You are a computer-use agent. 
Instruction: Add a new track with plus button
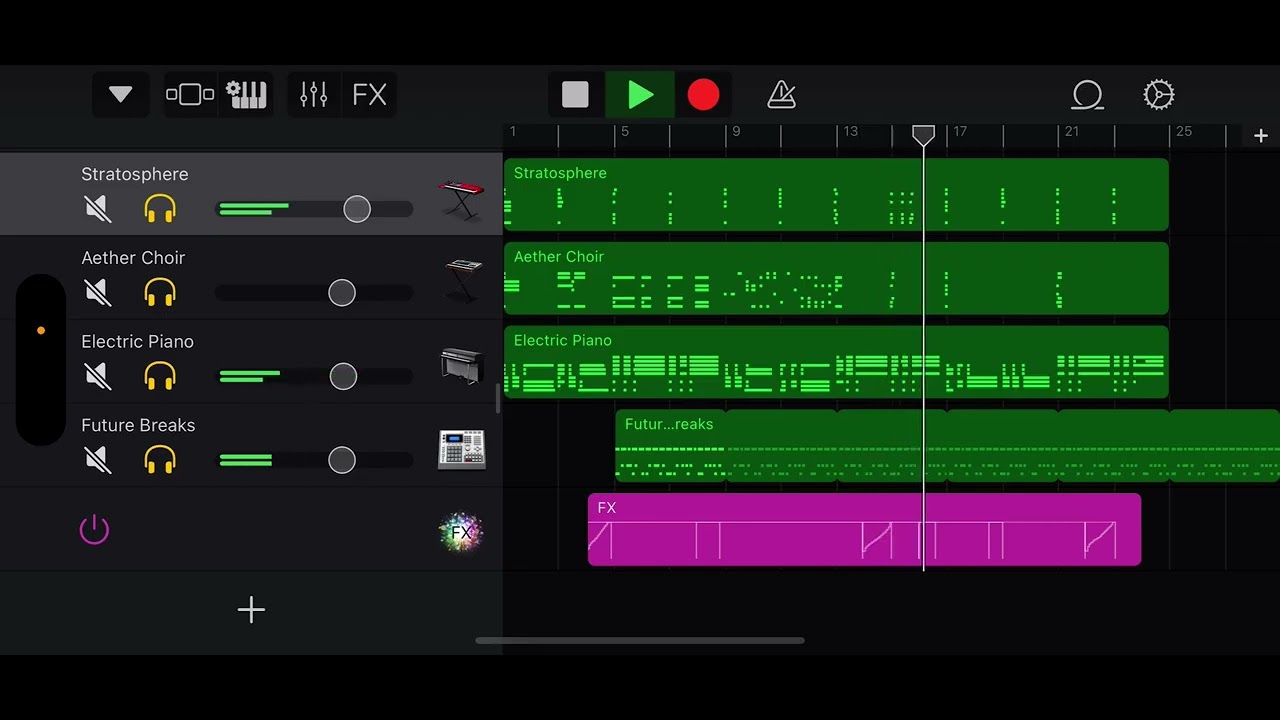(x=251, y=610)
